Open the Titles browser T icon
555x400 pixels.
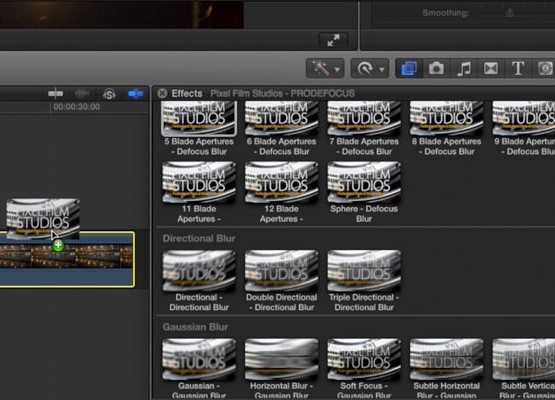(x=518, y=68)
